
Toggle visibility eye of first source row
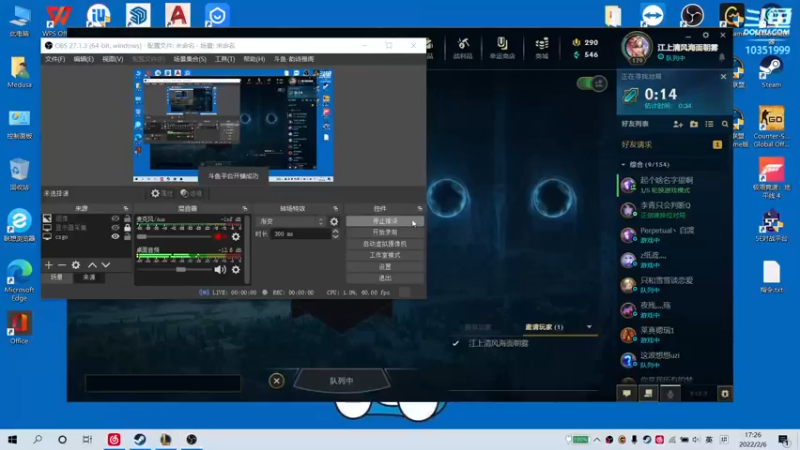point(115,218)
